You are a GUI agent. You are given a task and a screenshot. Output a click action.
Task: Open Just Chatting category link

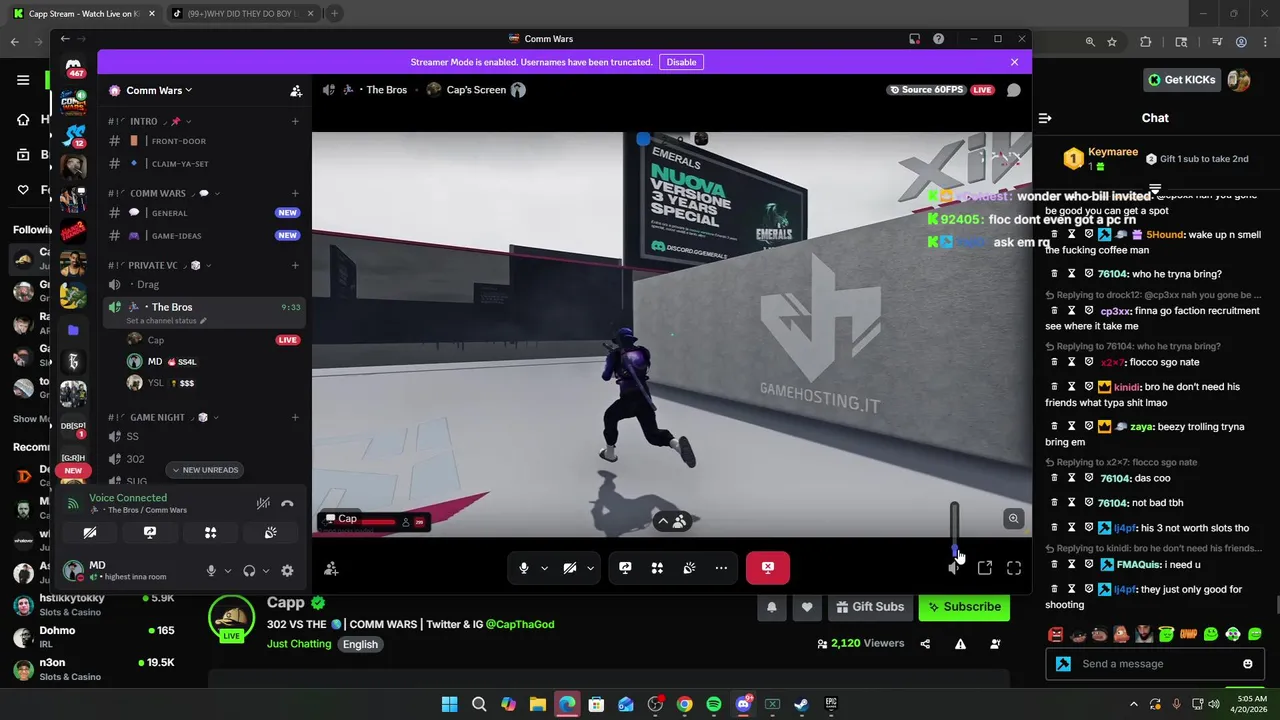[299, 644]
